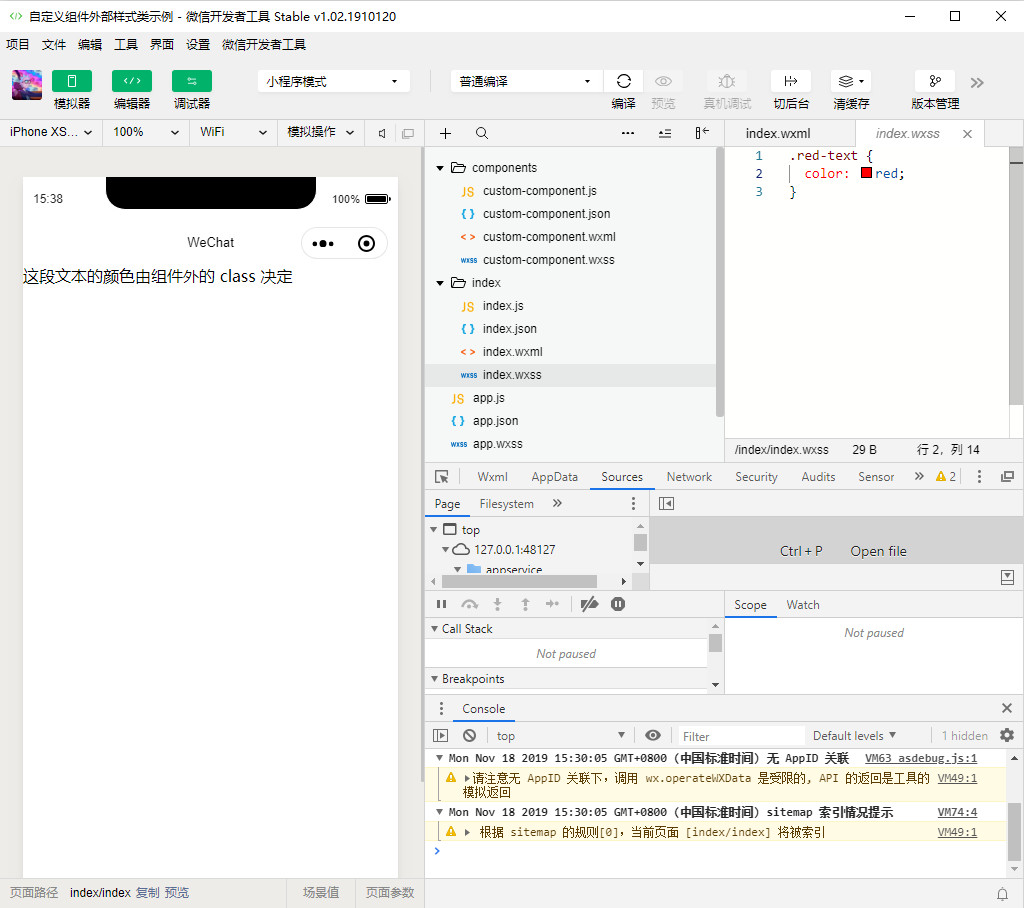
Task: Click the 编译 compile refresh icon
Action: (x=624, y=81)
